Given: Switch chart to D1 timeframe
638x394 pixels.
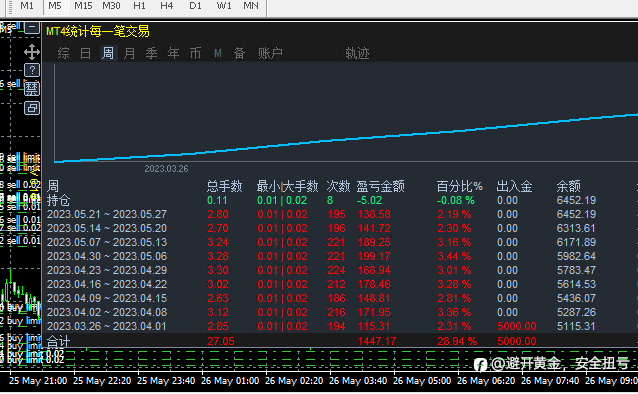Looking at the screenshot, I should [x=195, y=6].
